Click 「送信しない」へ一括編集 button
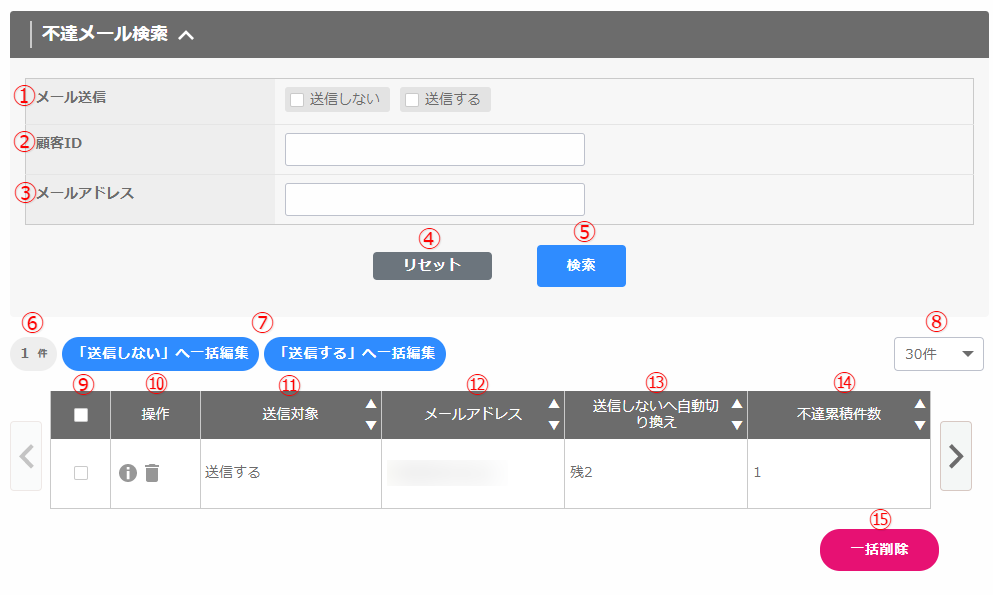Screen dimensions: 993x595 160,353
